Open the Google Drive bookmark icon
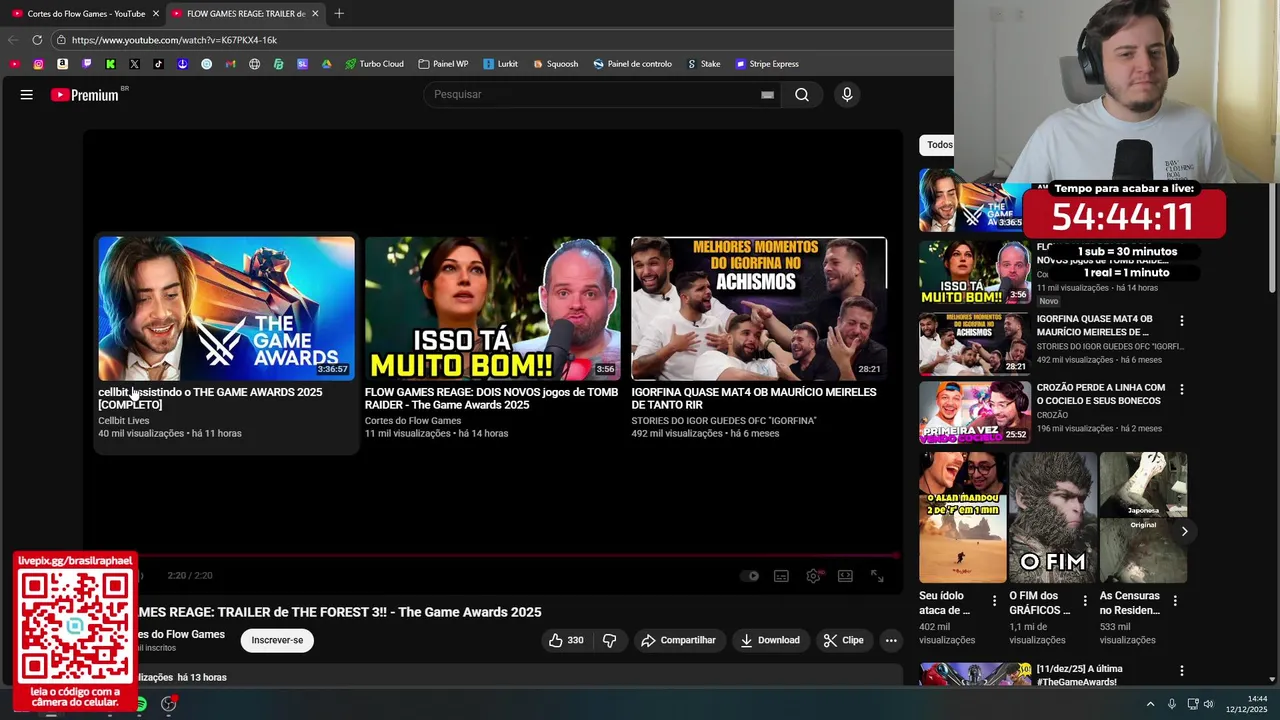The image size is (1280, 720). [x=326, y=64]
